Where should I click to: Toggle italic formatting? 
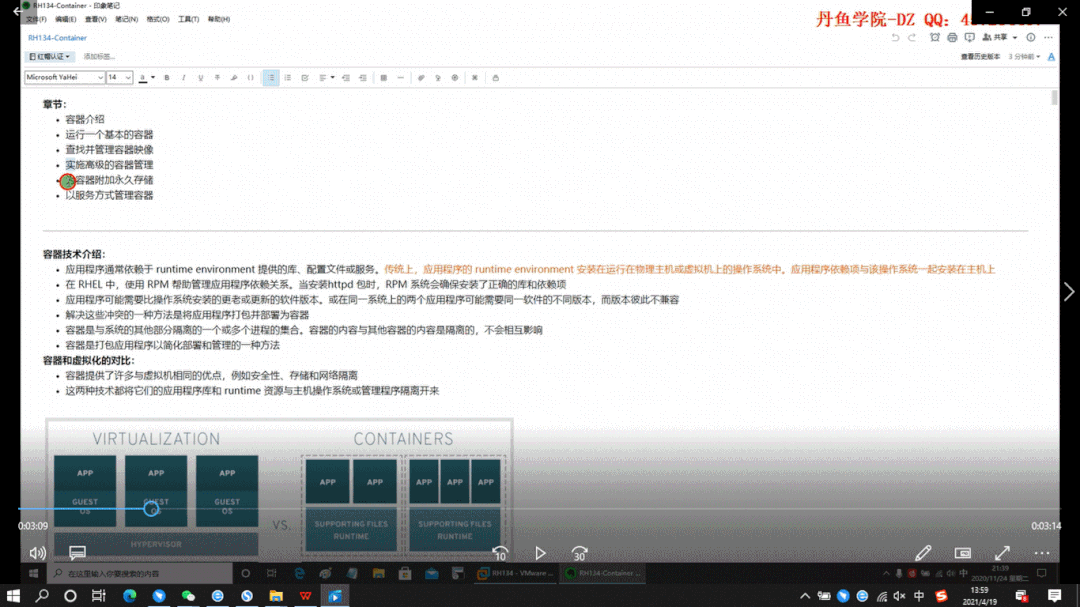click(183, 78)
